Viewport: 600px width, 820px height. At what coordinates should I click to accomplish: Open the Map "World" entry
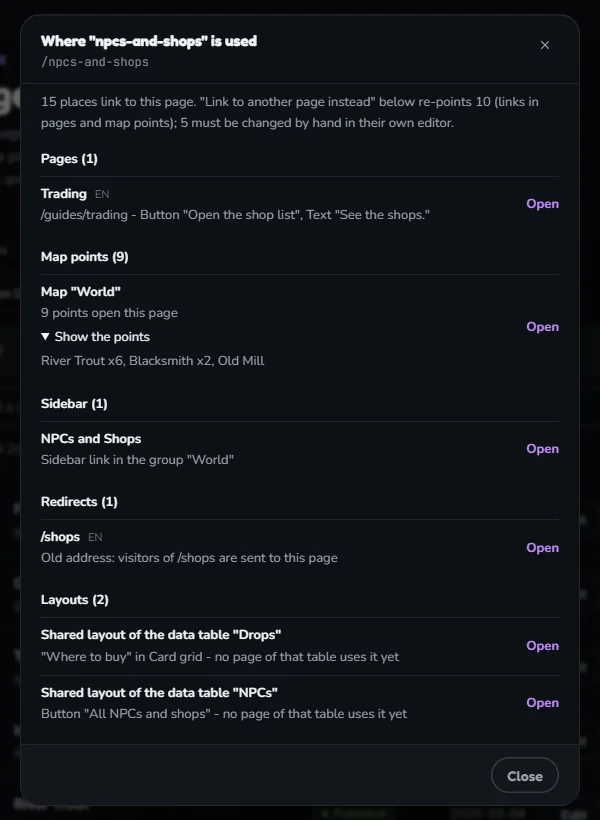tap(542, 327)
